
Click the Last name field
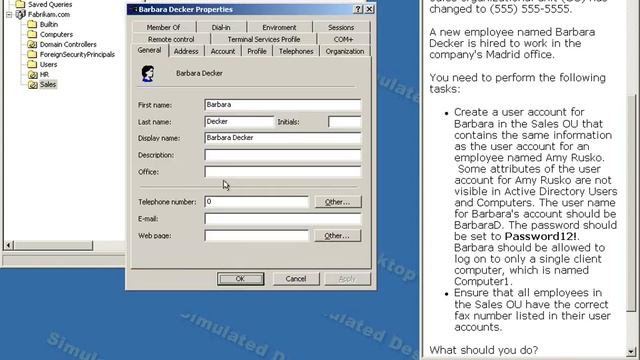(x=239, y=122)
